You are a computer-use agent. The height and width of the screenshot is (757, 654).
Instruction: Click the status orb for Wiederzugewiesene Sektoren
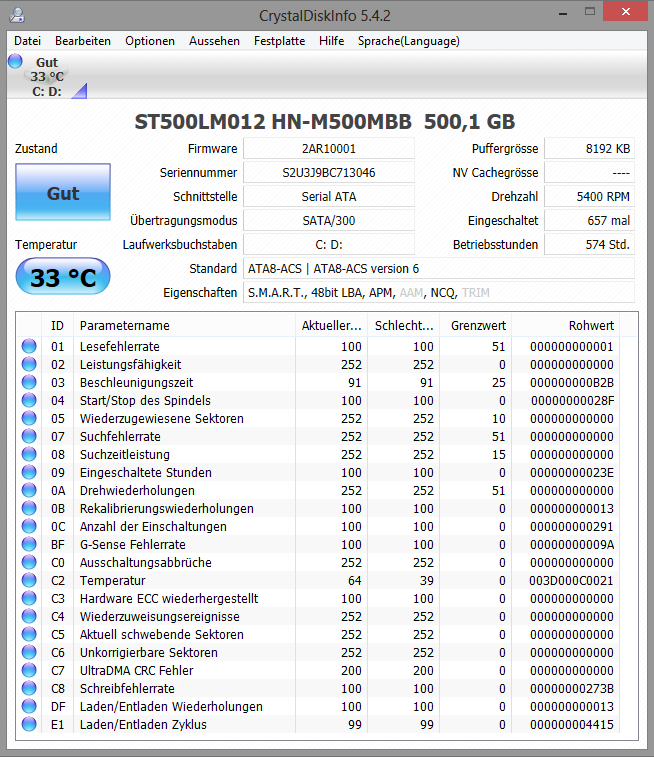point(29,418)
